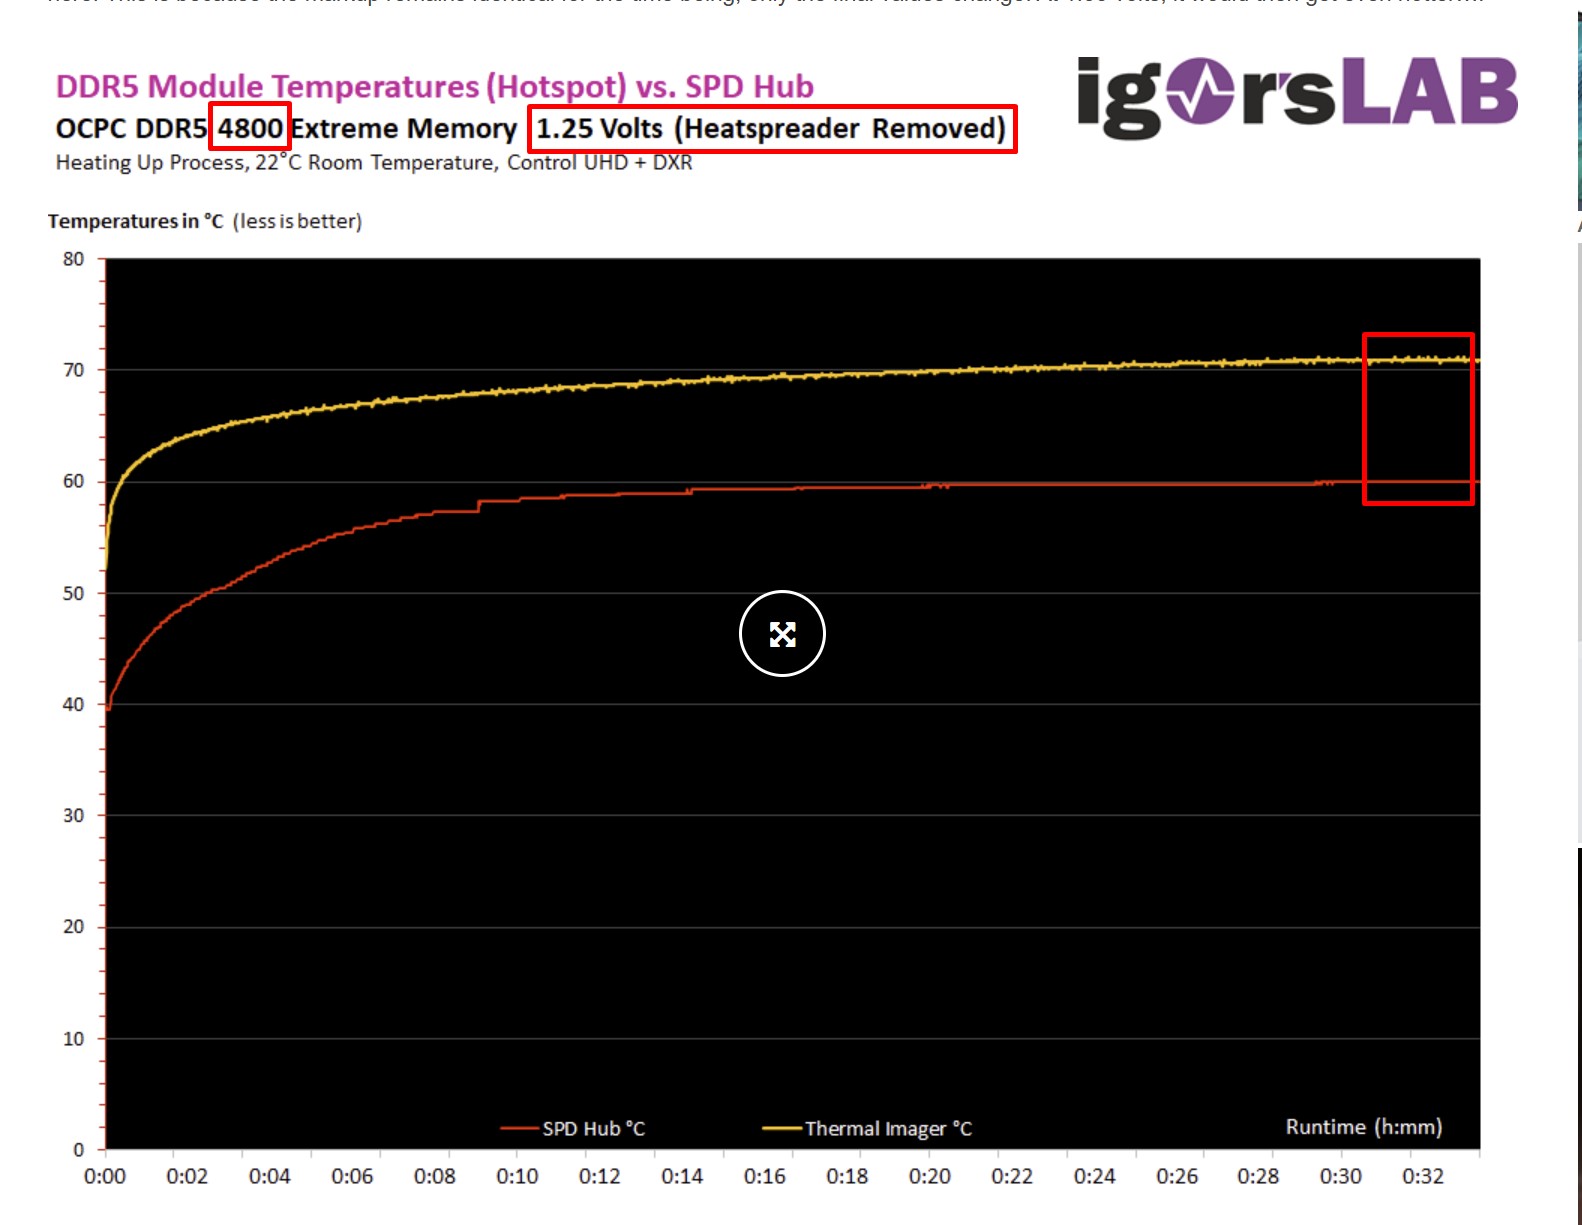
Task: Click the y-axis value "80"
Action: tap(73, 259)
